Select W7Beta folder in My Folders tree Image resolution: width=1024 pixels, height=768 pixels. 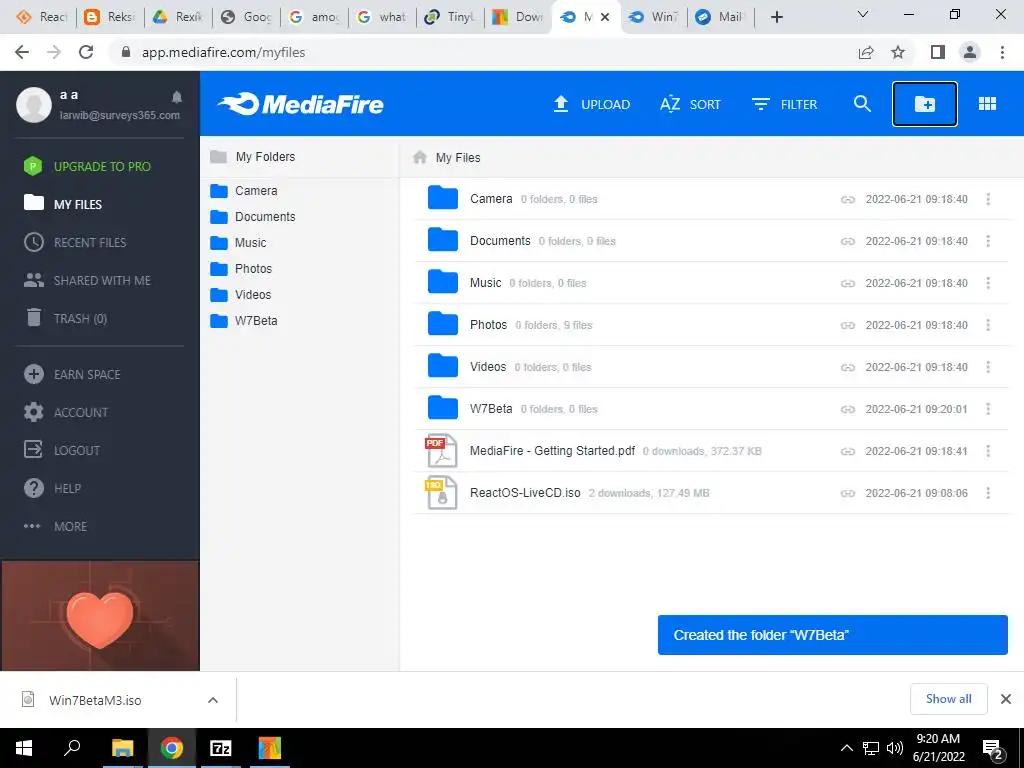(244, 321)
